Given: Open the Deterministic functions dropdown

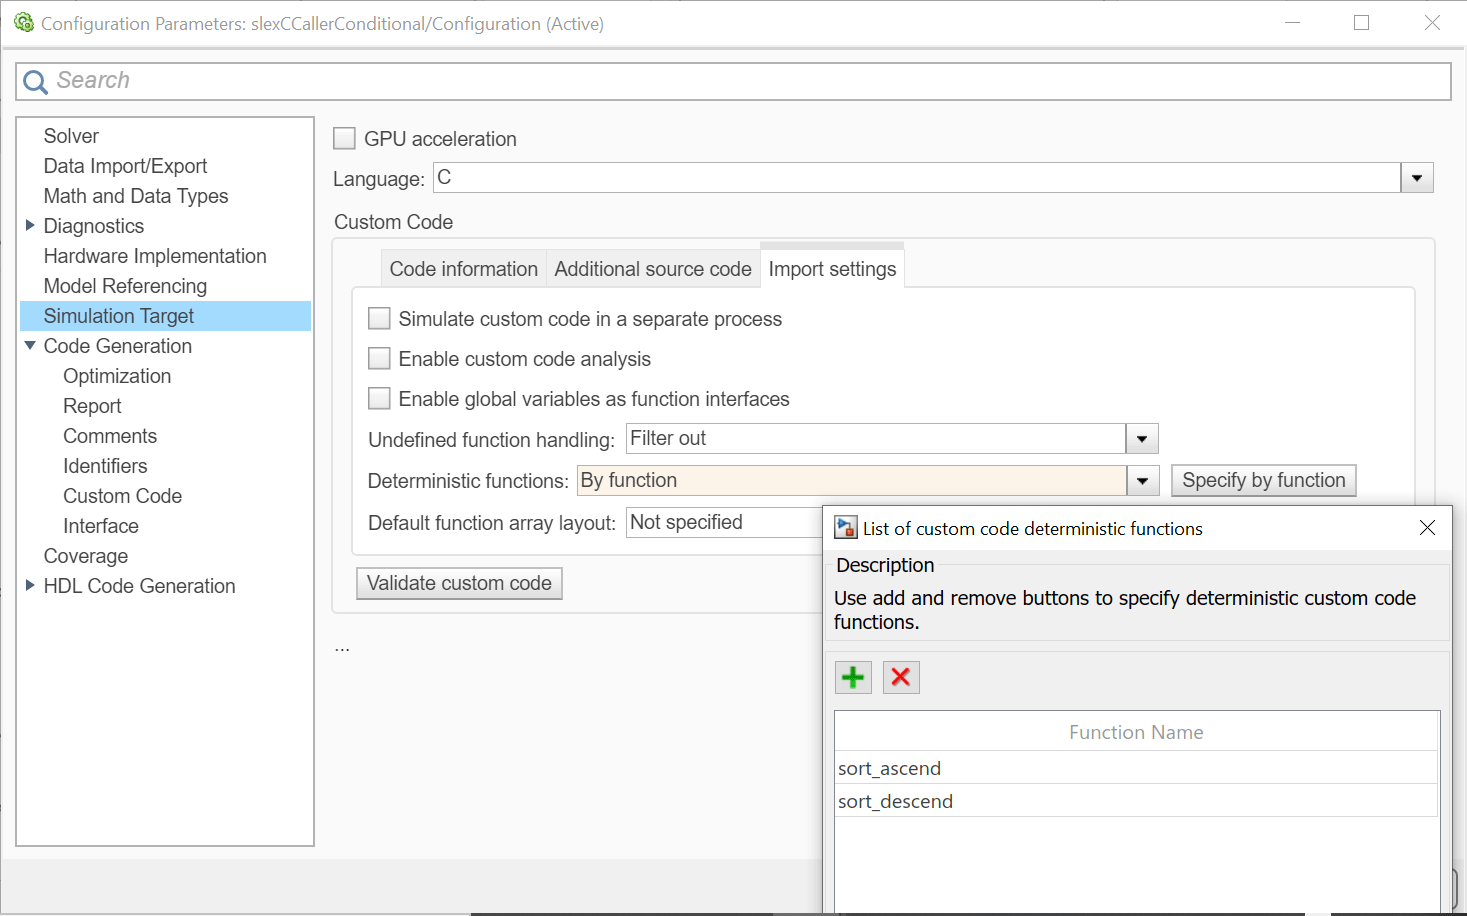Looking at the screenshot, I should tap(1142, 481).
